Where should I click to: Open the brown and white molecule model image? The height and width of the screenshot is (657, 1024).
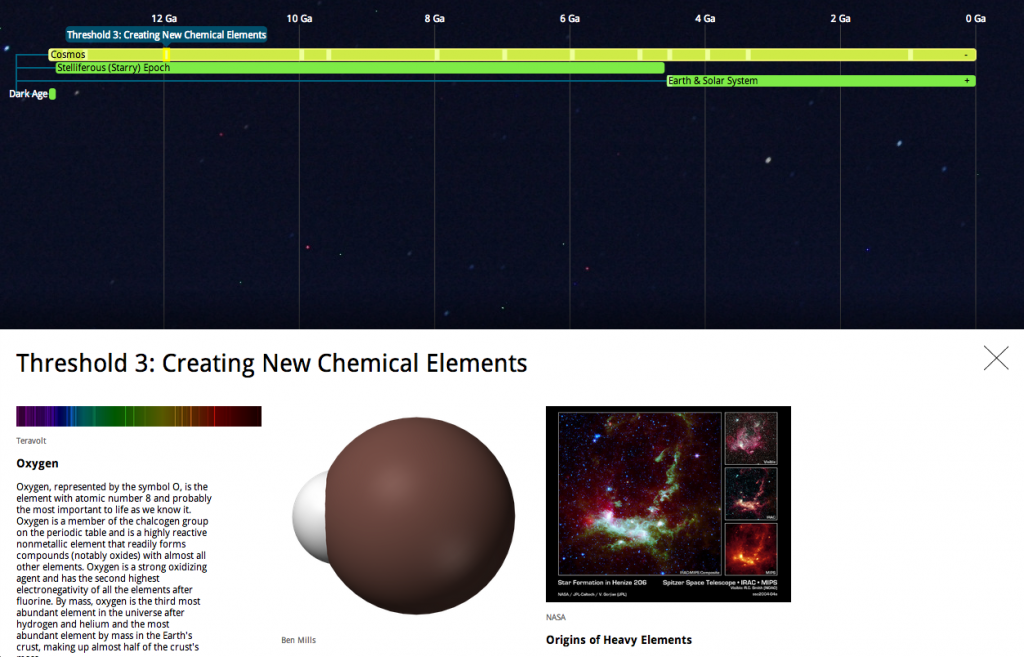click(x=404, y=516)
